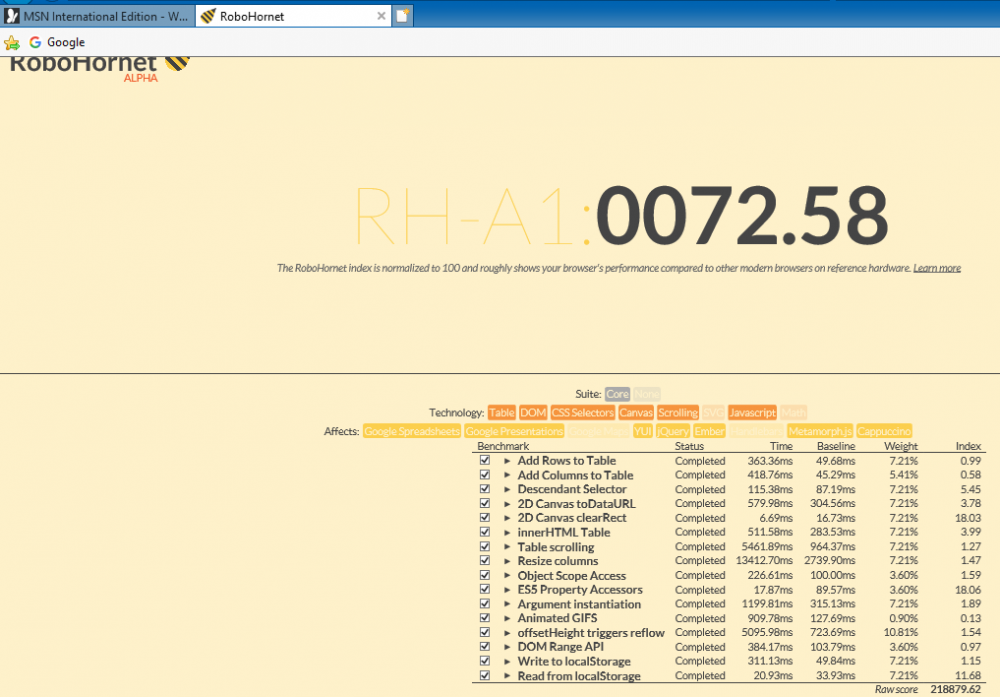The height and width of the screenshot is (697, 1000).
Task: Click the 13412.70ms Resize columns time
Action: [x=764, y=561]
